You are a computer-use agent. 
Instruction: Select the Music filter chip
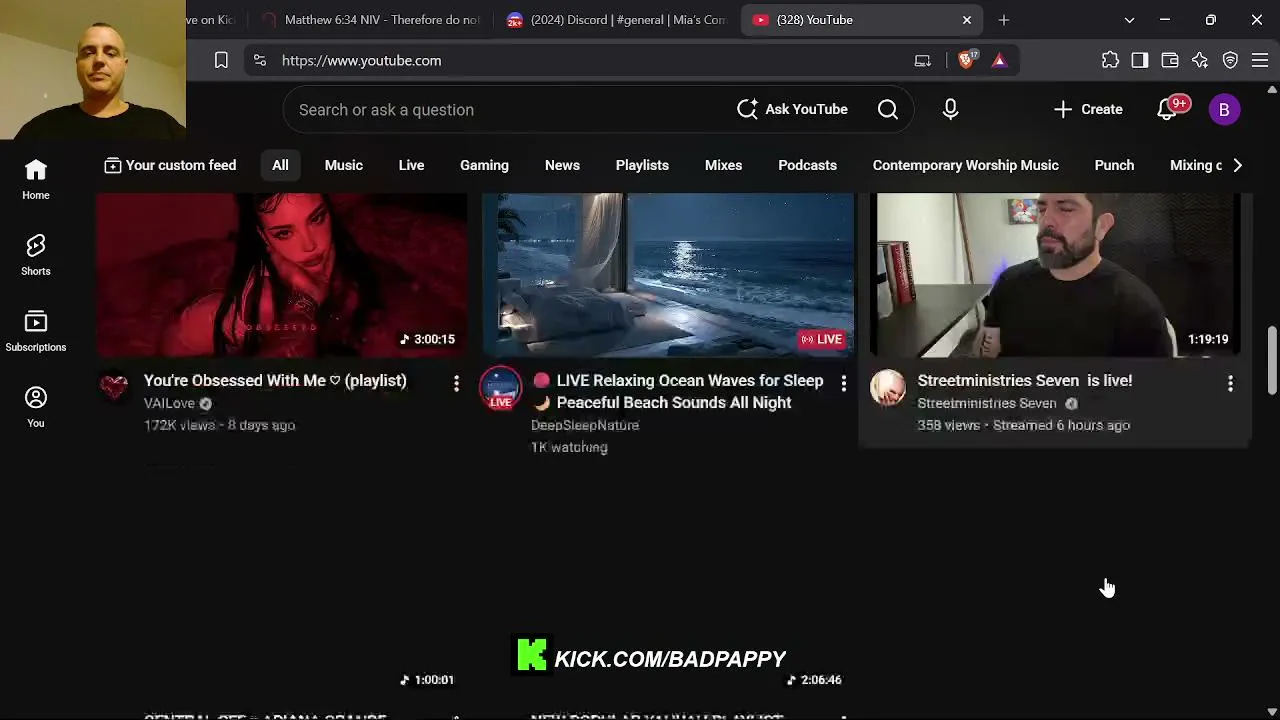(x=344, y=165)
